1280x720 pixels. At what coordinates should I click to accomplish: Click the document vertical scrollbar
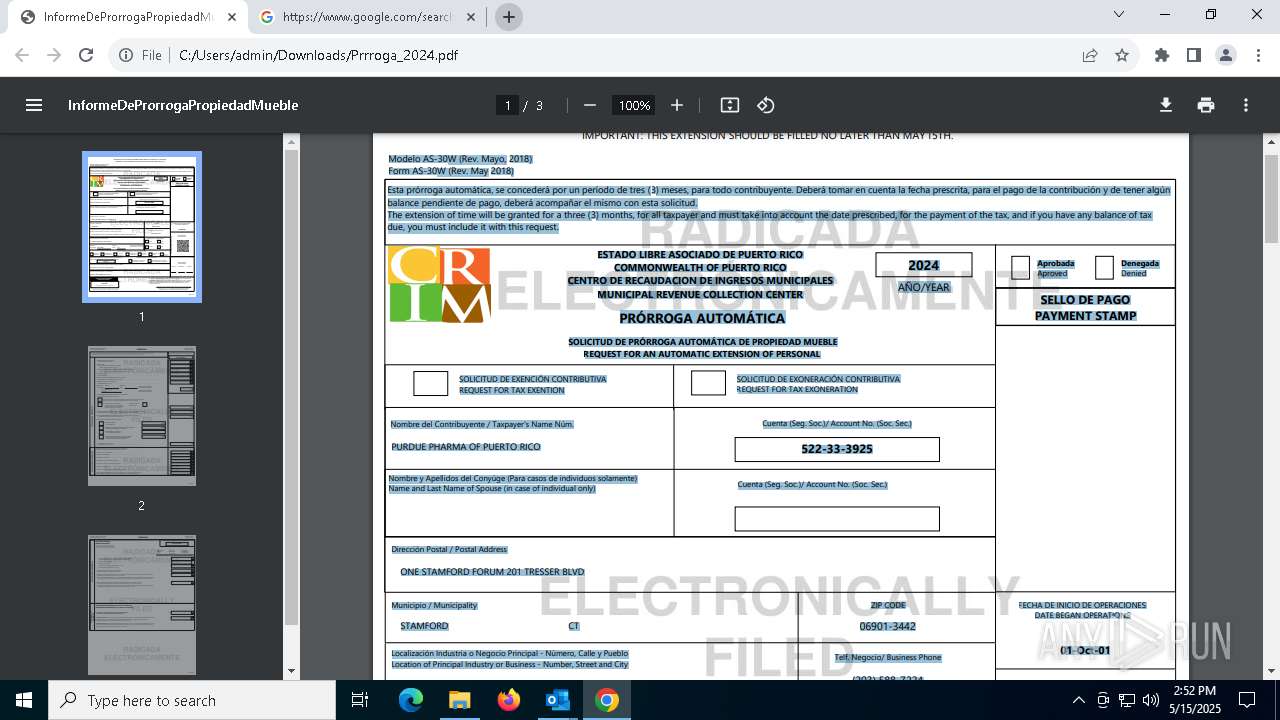(1272, 200)
